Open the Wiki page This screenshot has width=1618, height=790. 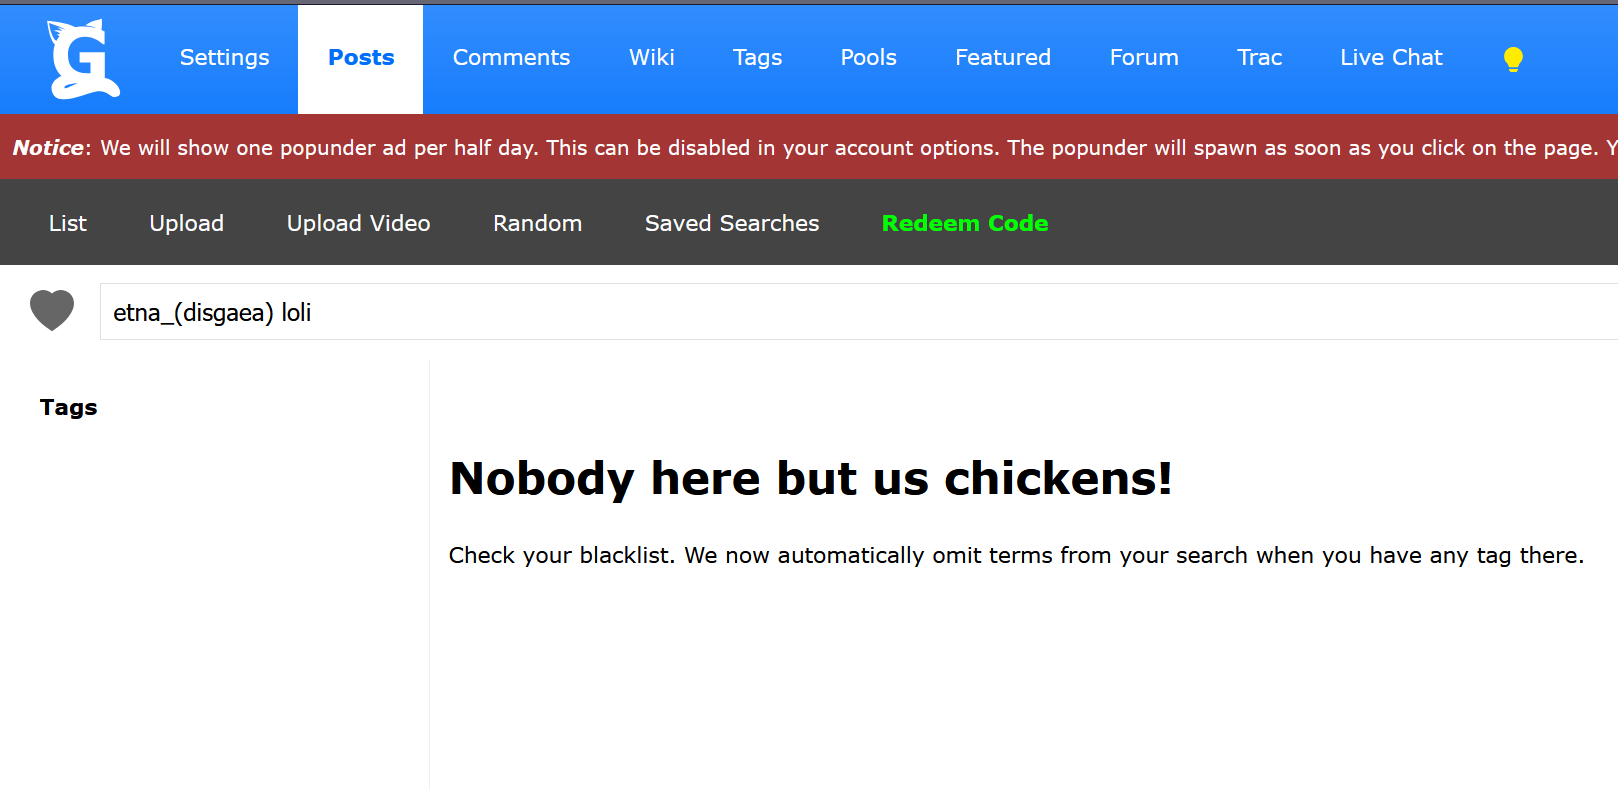coord(652,58)
